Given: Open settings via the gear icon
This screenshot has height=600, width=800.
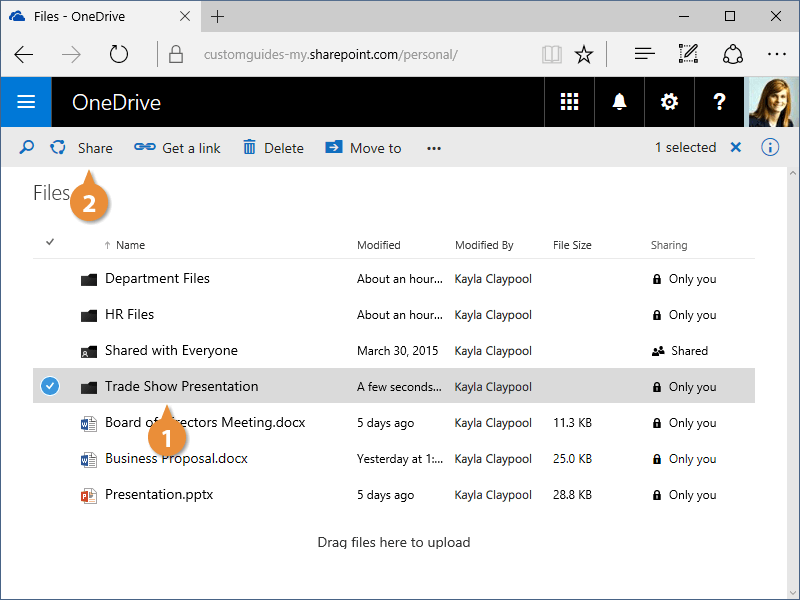Looking at the screenshot, I should tap(669, 102).
